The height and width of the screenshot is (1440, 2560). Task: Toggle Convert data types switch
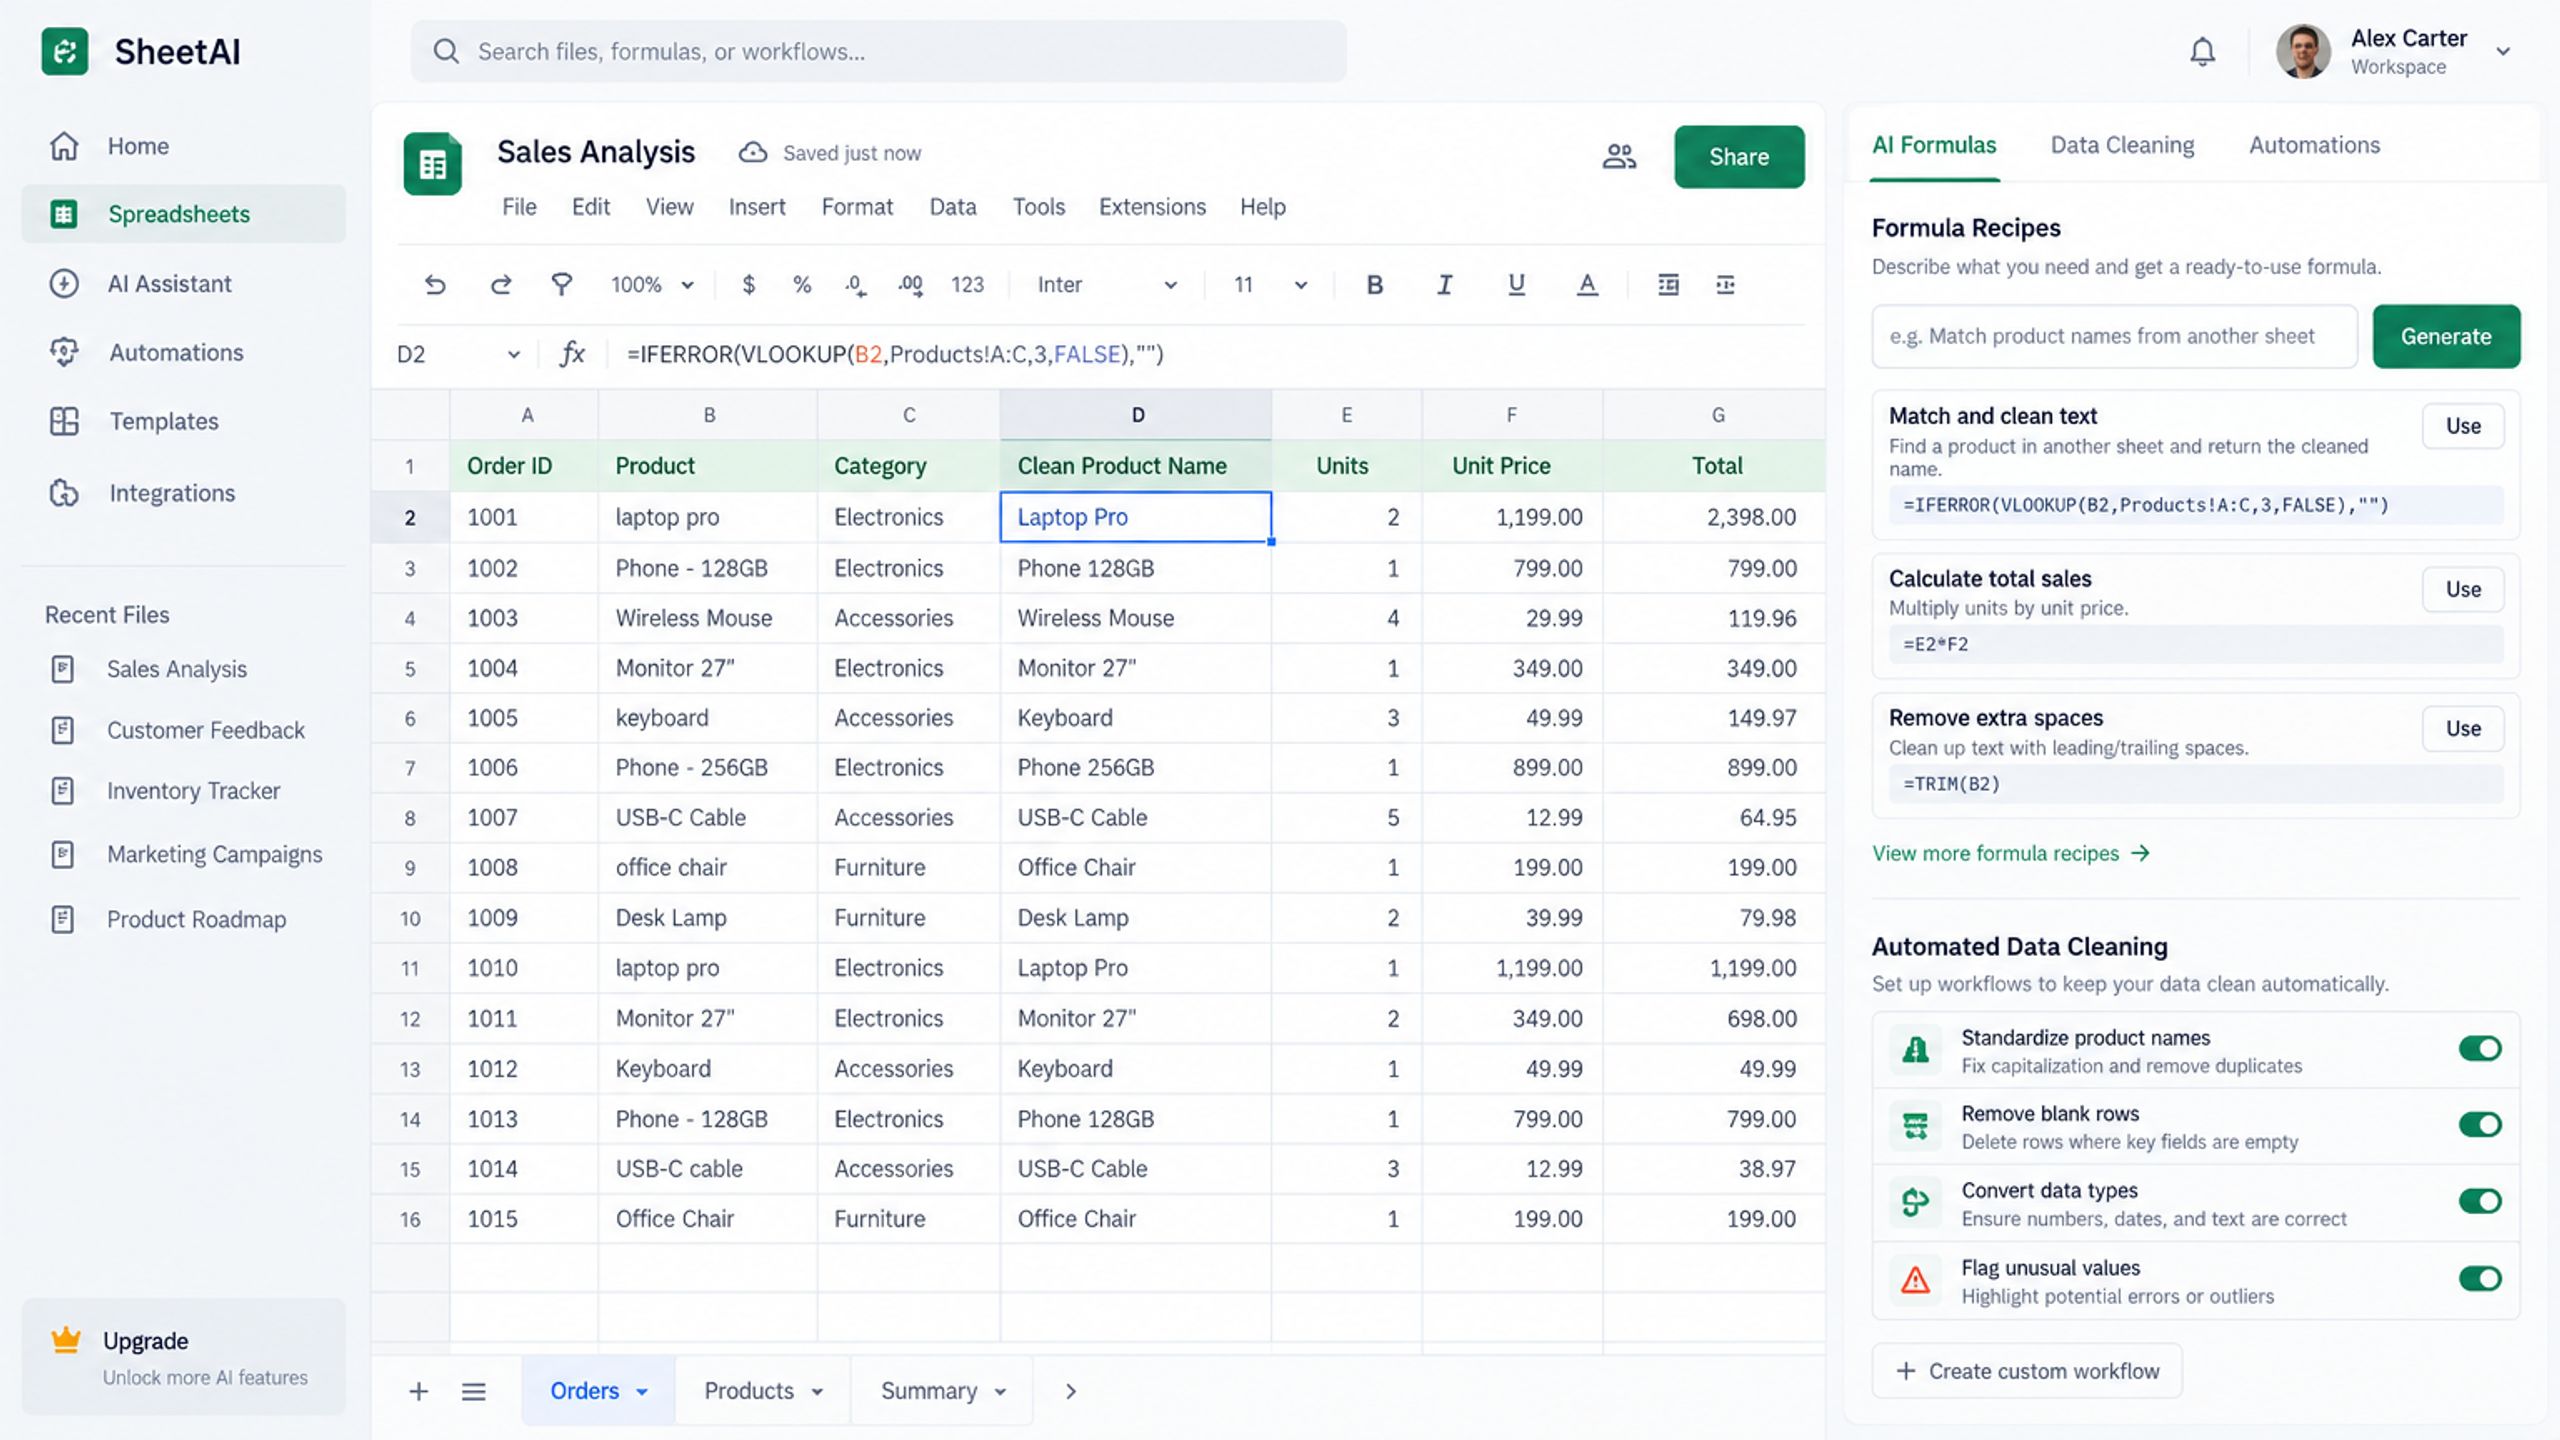[2480, 1201]
